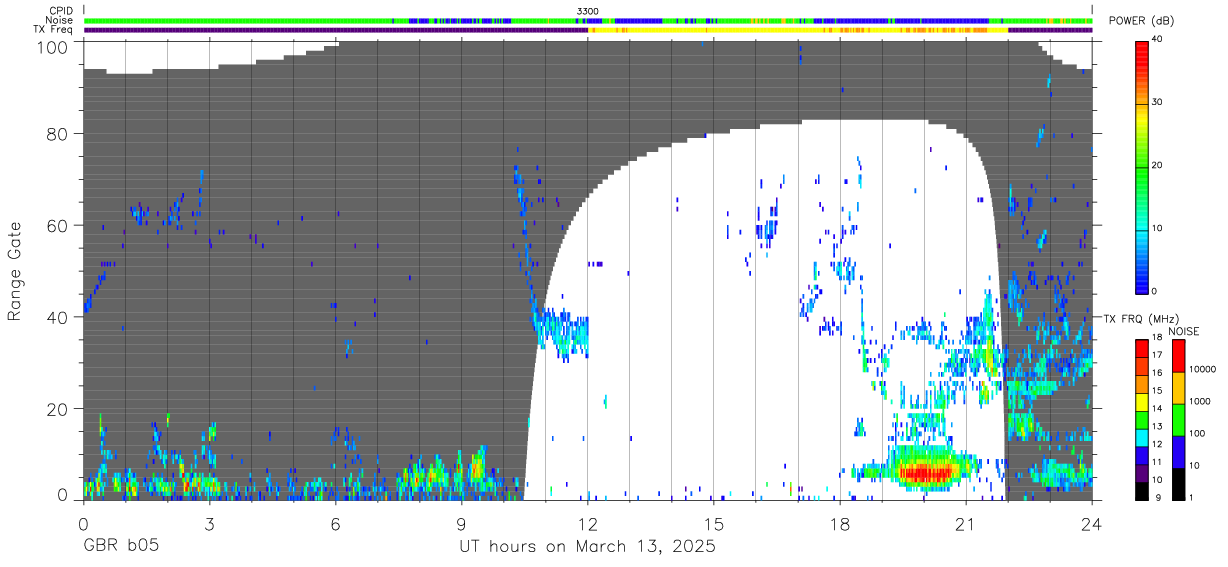Viewport: 1228px width, 567px height.
Task: Click the 1000 tick on the NOISE scale
Action: (x=1200, y=401)
